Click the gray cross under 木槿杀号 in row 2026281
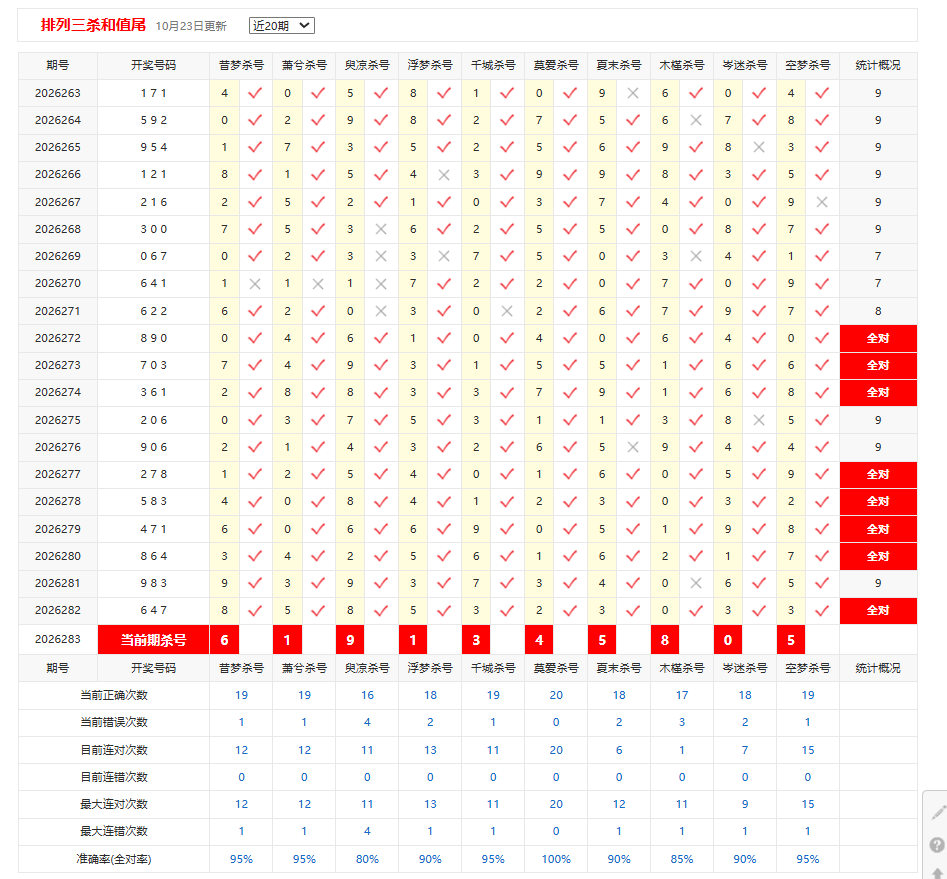Image resolution: width=947 pixels, height=879 pixels. 696,583
